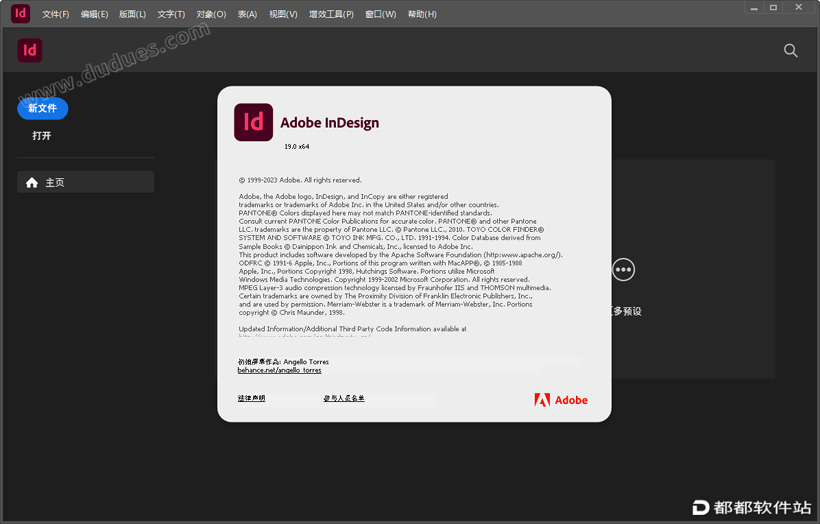Screen dimensions: 820x524
Task: Click the © 1999-2023 Adobe copyright line
Action: pyautogui.click(x=300, y=180)
